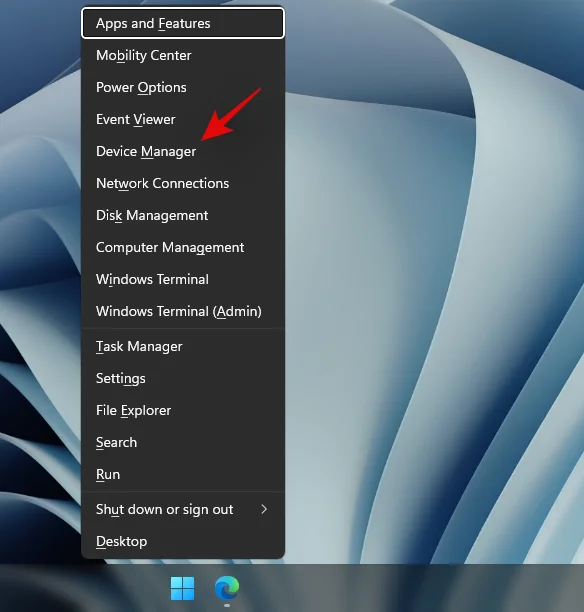Click the Windows Start icon on taskbar
The height and width of the screenshot is (612, 584).
pyautogui.click(x=182, y=588)
